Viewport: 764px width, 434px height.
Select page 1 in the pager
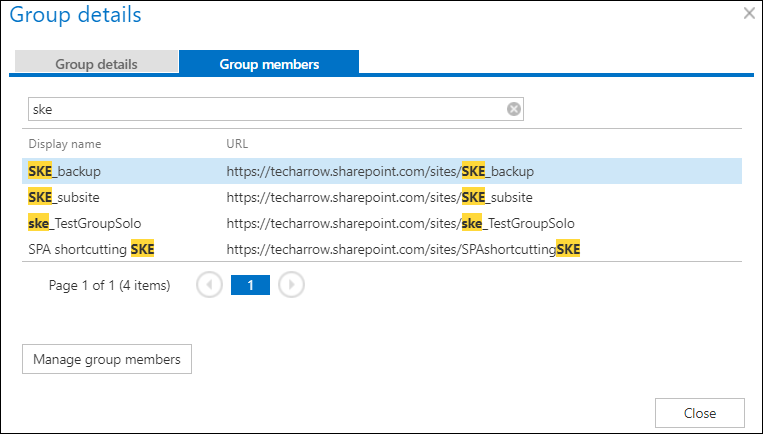250,285
